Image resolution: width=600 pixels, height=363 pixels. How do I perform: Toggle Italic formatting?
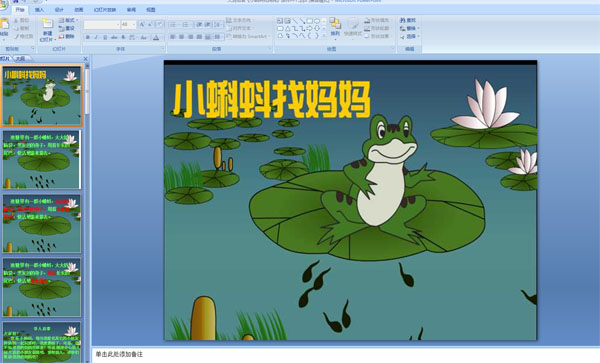(96, 37)
